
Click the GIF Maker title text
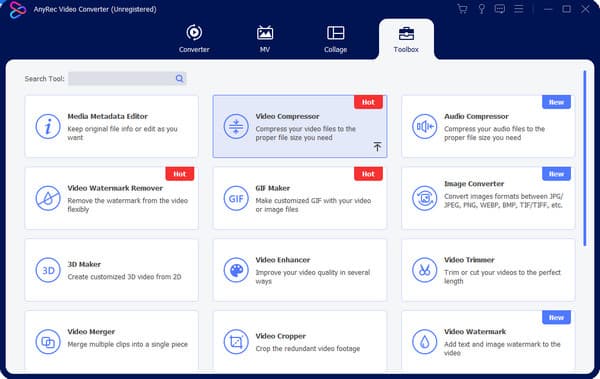click(273, 188)
